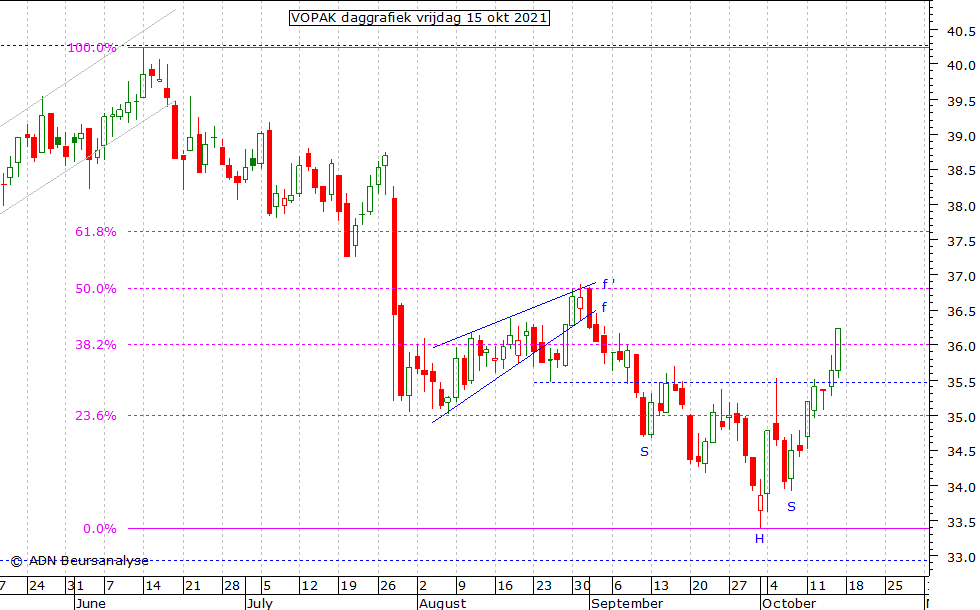
Task: Click the "35.5" price axis value
Action: pos(961,382)
